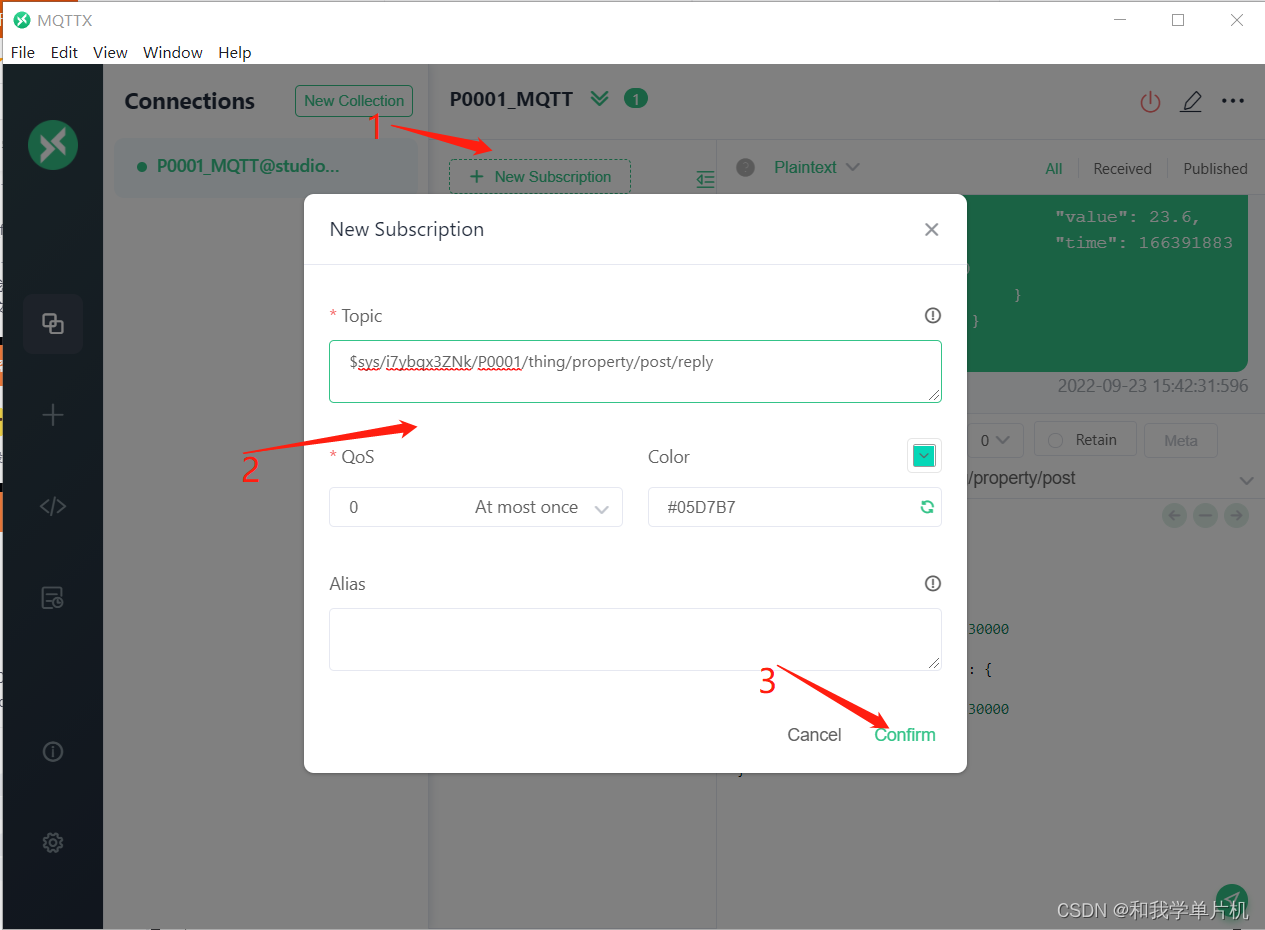The image size is (1265, 930).
Task: Confirm the new subscription
Action: (905, 735)
